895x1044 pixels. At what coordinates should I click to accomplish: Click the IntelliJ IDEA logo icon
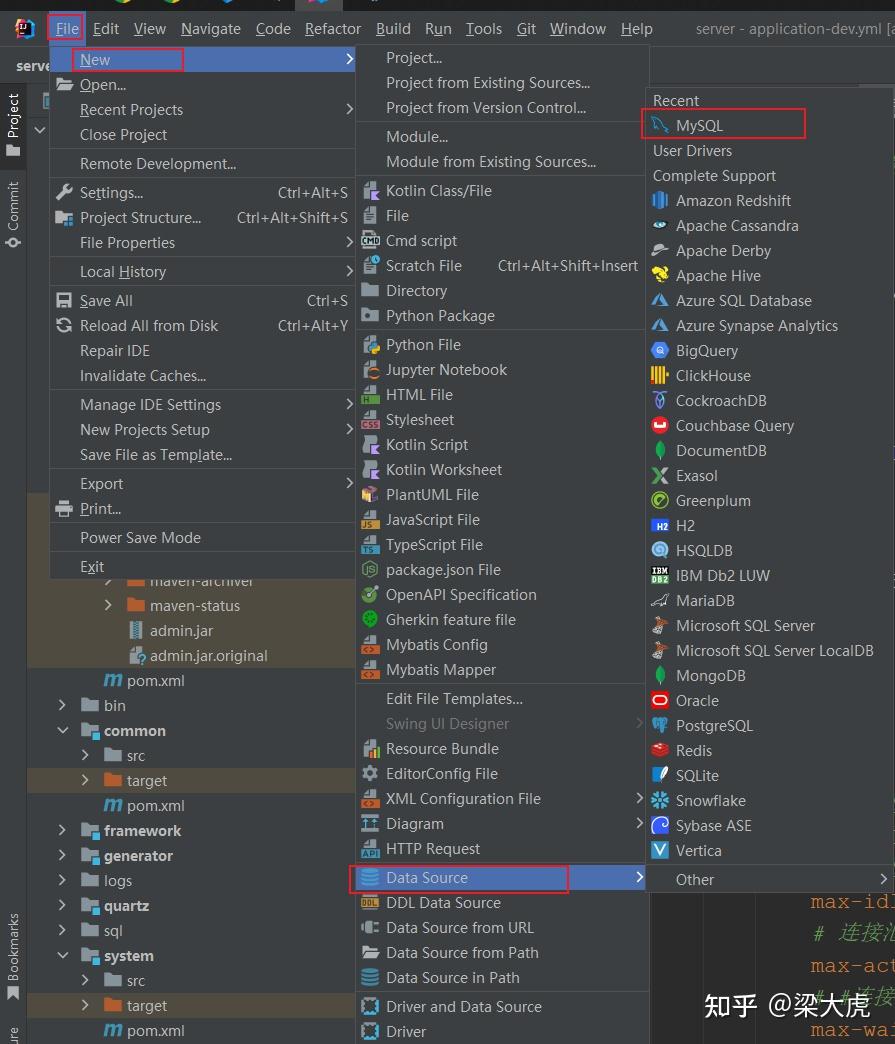coord(25,28)
